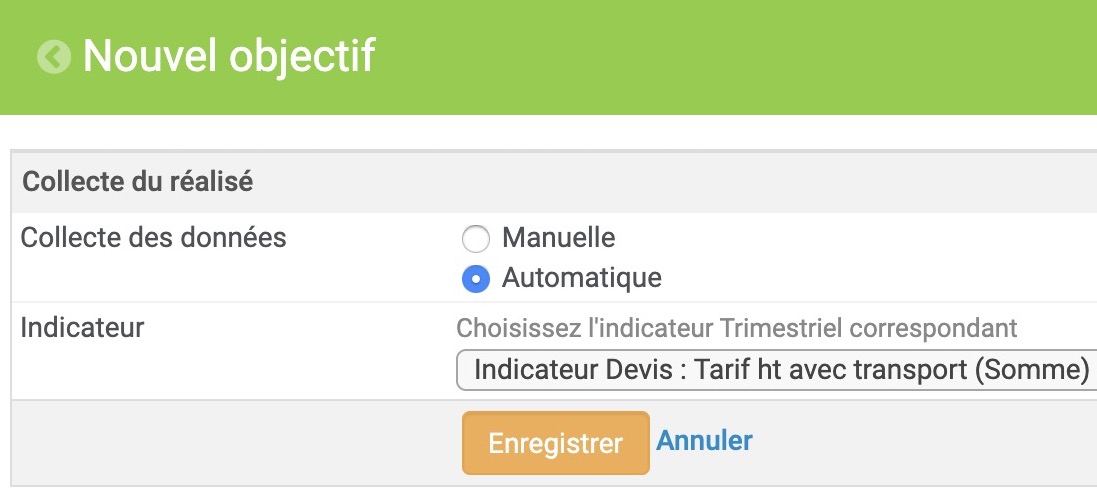Click the Collecte des données field label
The height and width of the screenshot is (495, 1097).
pos(153,238)
